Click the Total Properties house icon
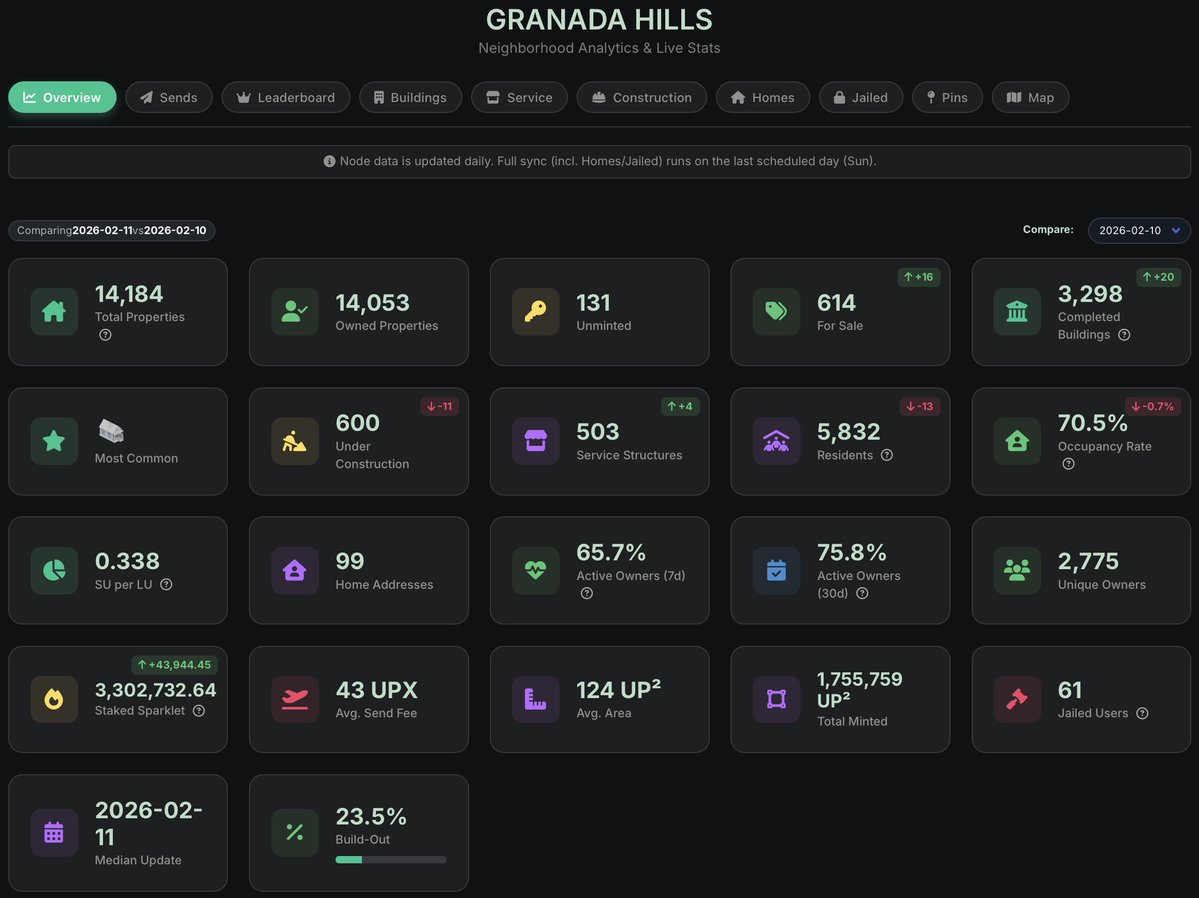Image resolution: width=1199 pixels, height=898 pixels. 54,311
